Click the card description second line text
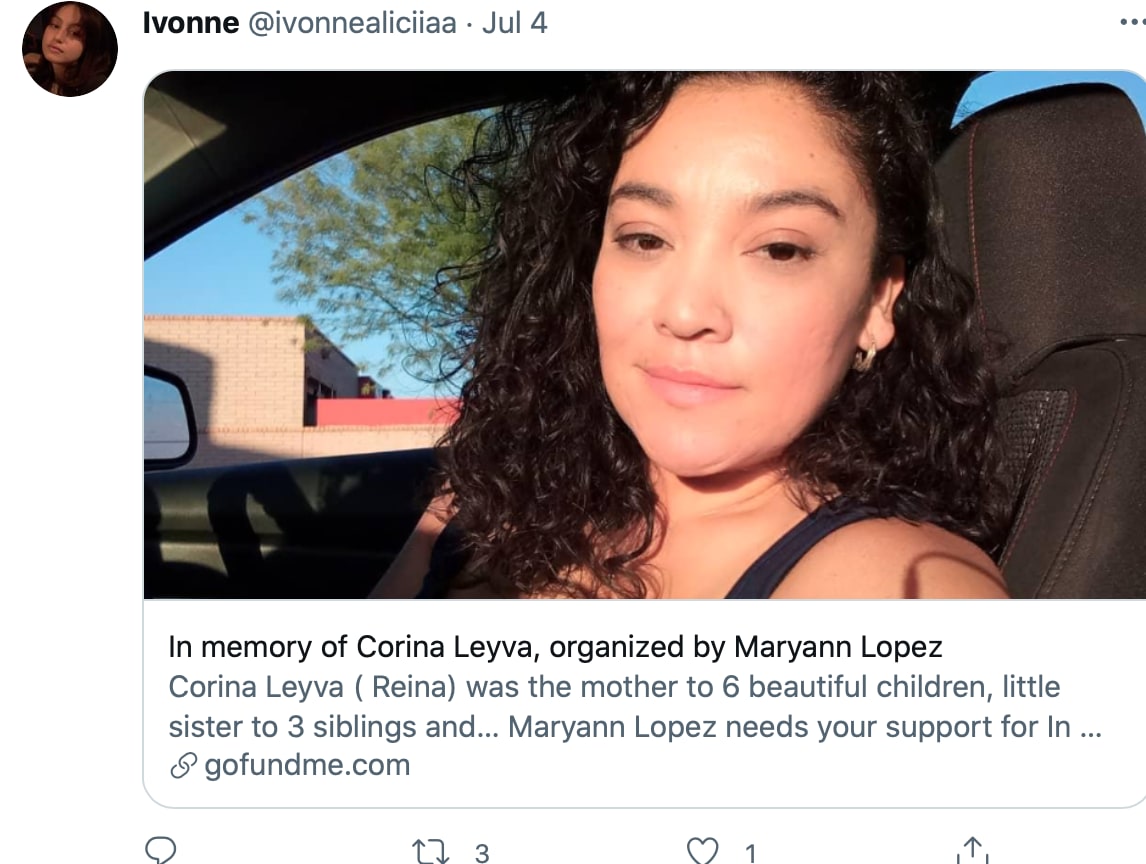 [635, 727]
